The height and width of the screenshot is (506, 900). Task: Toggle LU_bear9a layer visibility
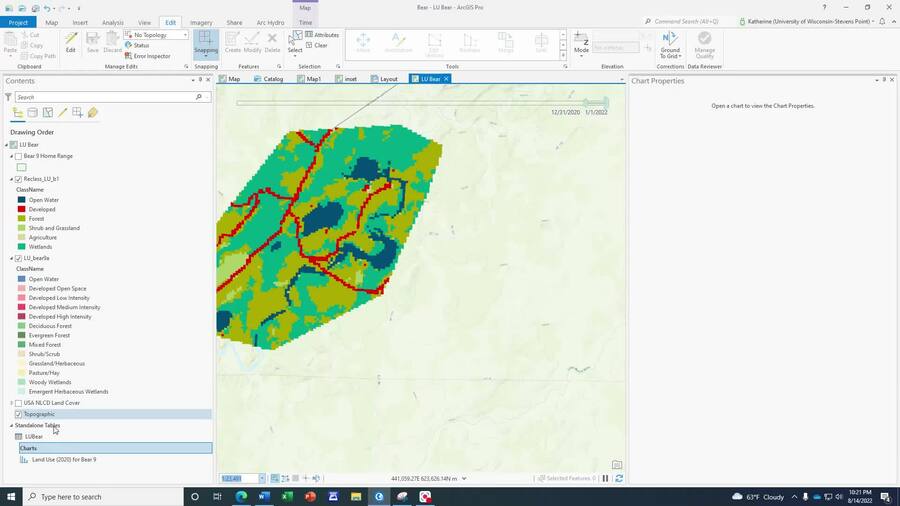click(18, 258)
